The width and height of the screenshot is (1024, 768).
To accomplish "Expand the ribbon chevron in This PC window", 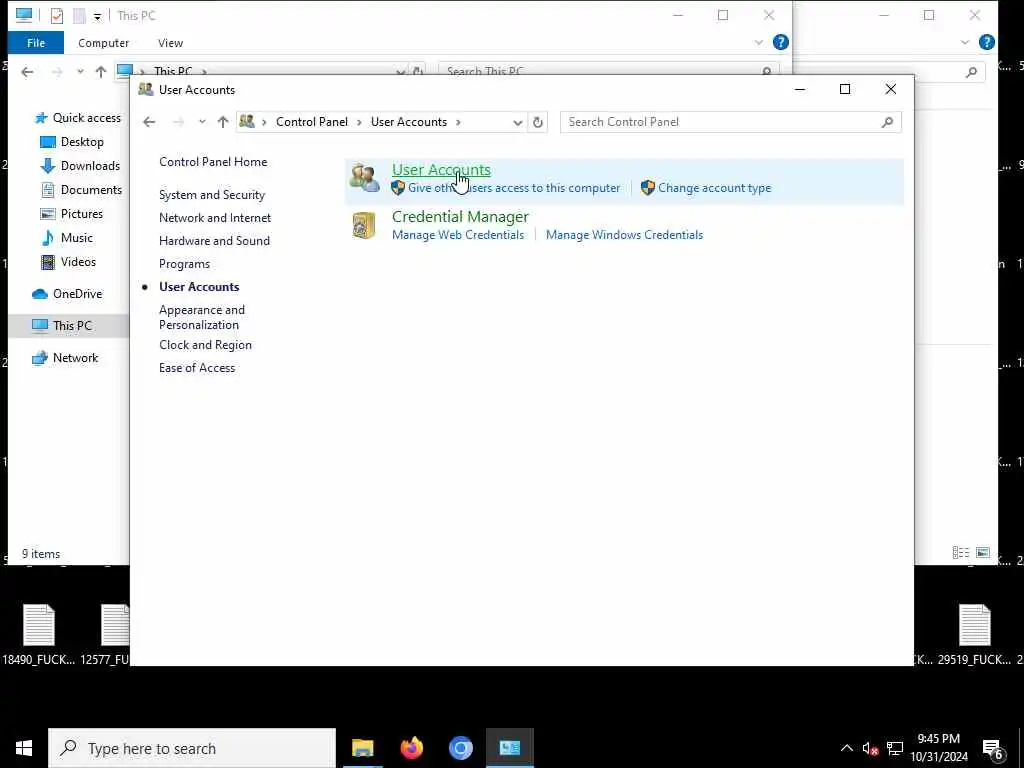I will pyautogui.click(x=758, y=42).
